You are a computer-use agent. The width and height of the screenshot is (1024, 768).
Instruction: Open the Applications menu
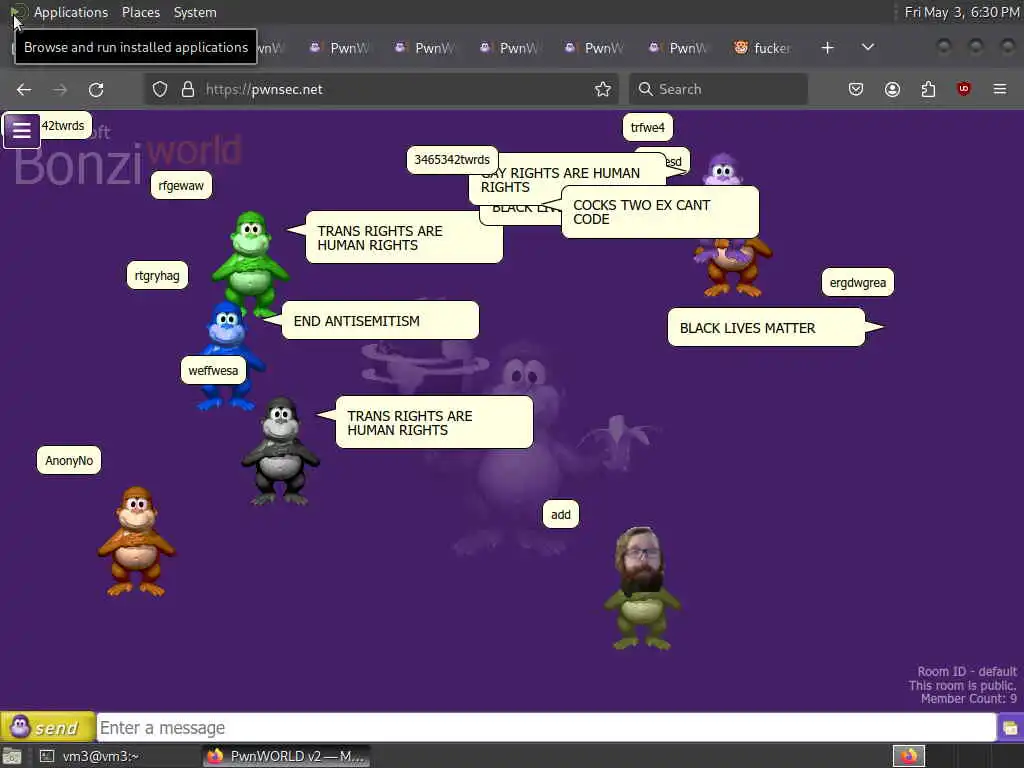coord(71,12)
